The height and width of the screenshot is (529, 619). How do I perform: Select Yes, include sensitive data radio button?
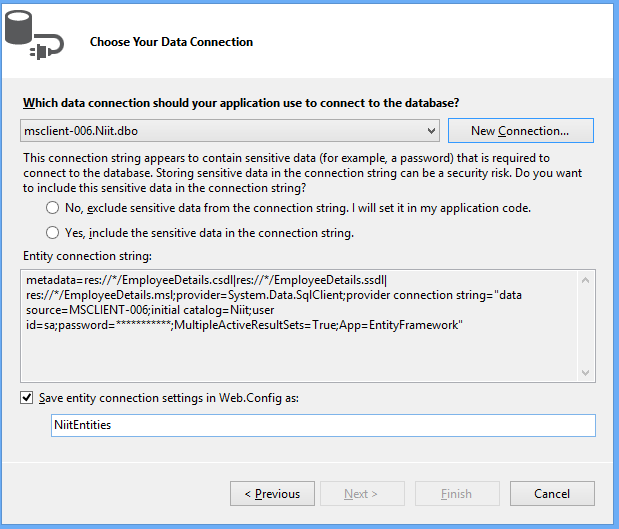[52, 233]
